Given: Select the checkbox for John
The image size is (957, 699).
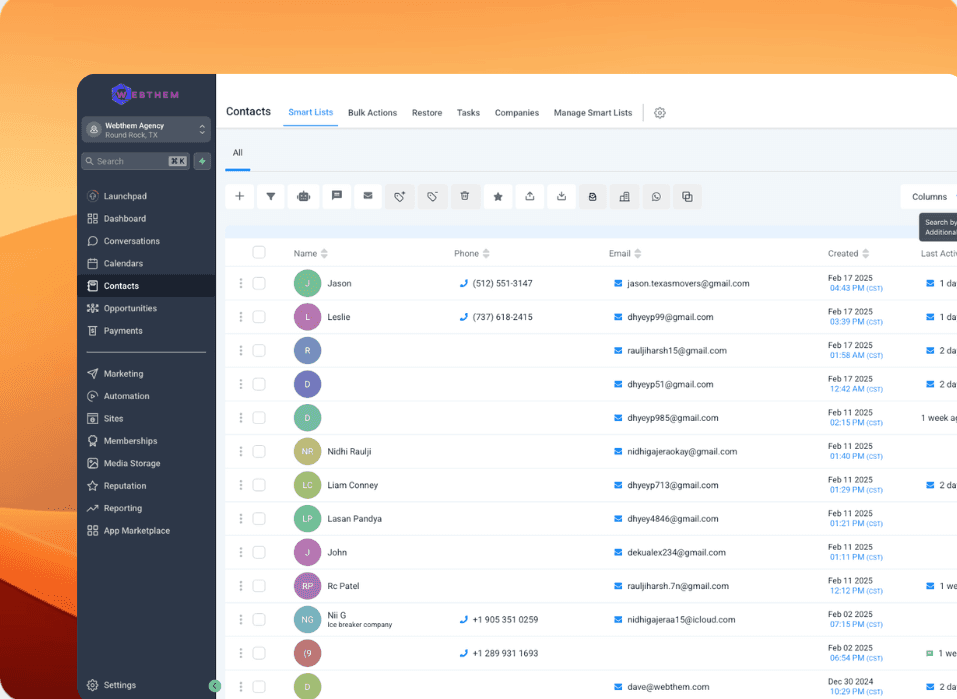Looking at the screenshot, I should pyautogui.click(x=259, y=552).
